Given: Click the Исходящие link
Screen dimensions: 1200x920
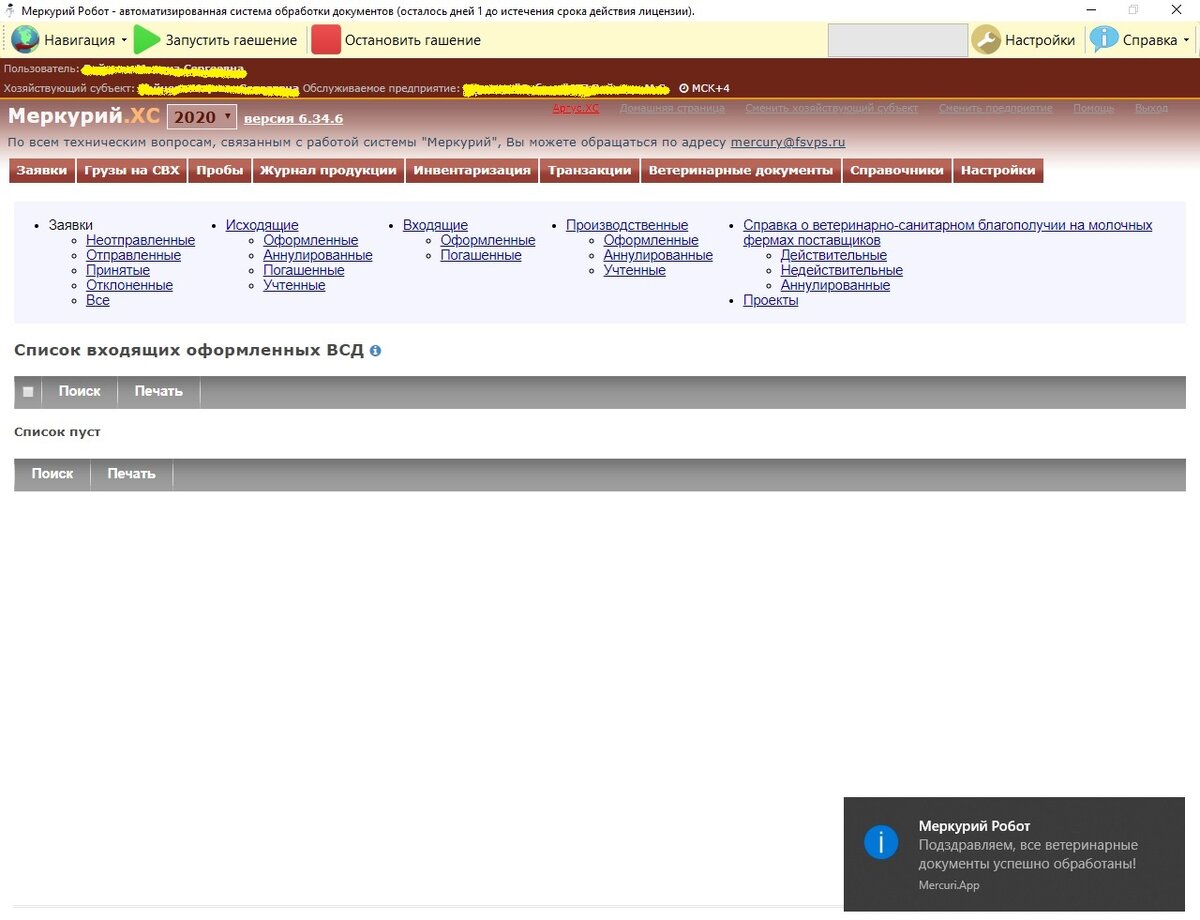Looking at the screenshot, I should click(262, 225).
